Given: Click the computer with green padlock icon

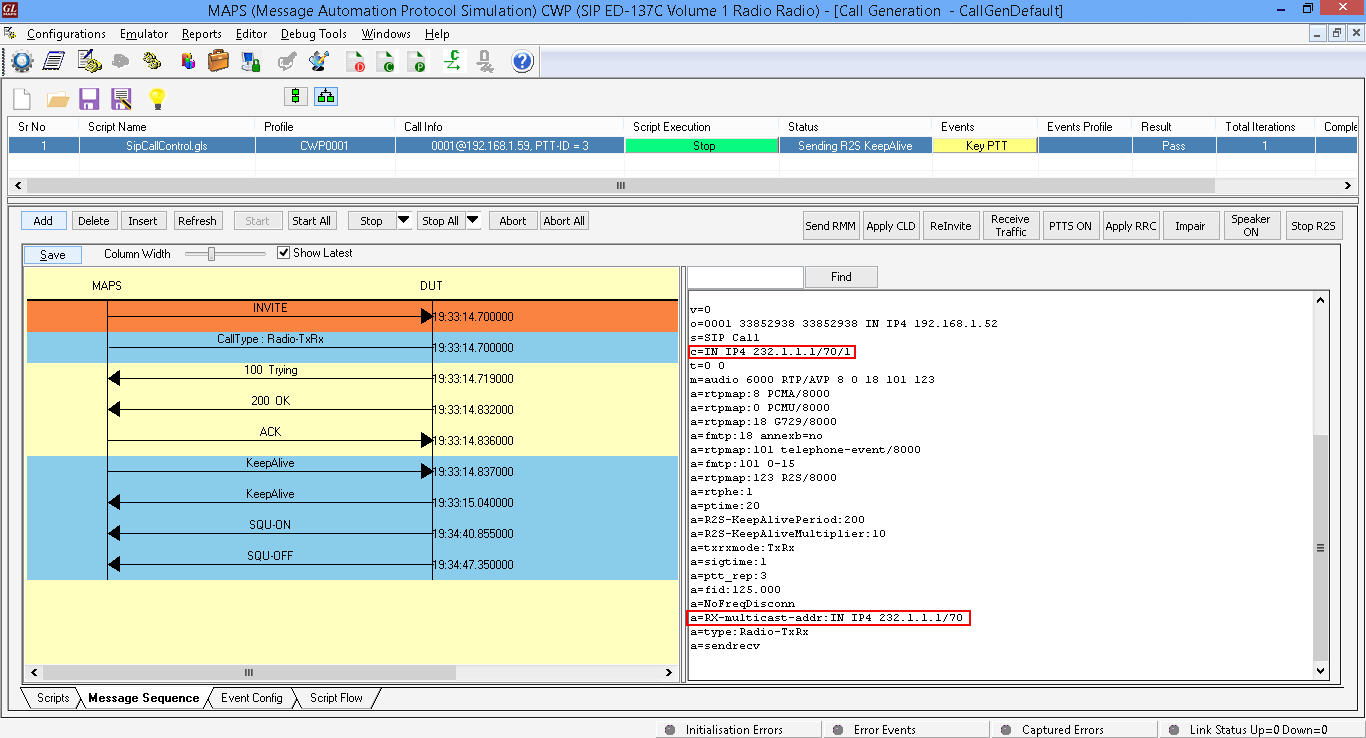Looking at the screenshot, I should [251, 62].
